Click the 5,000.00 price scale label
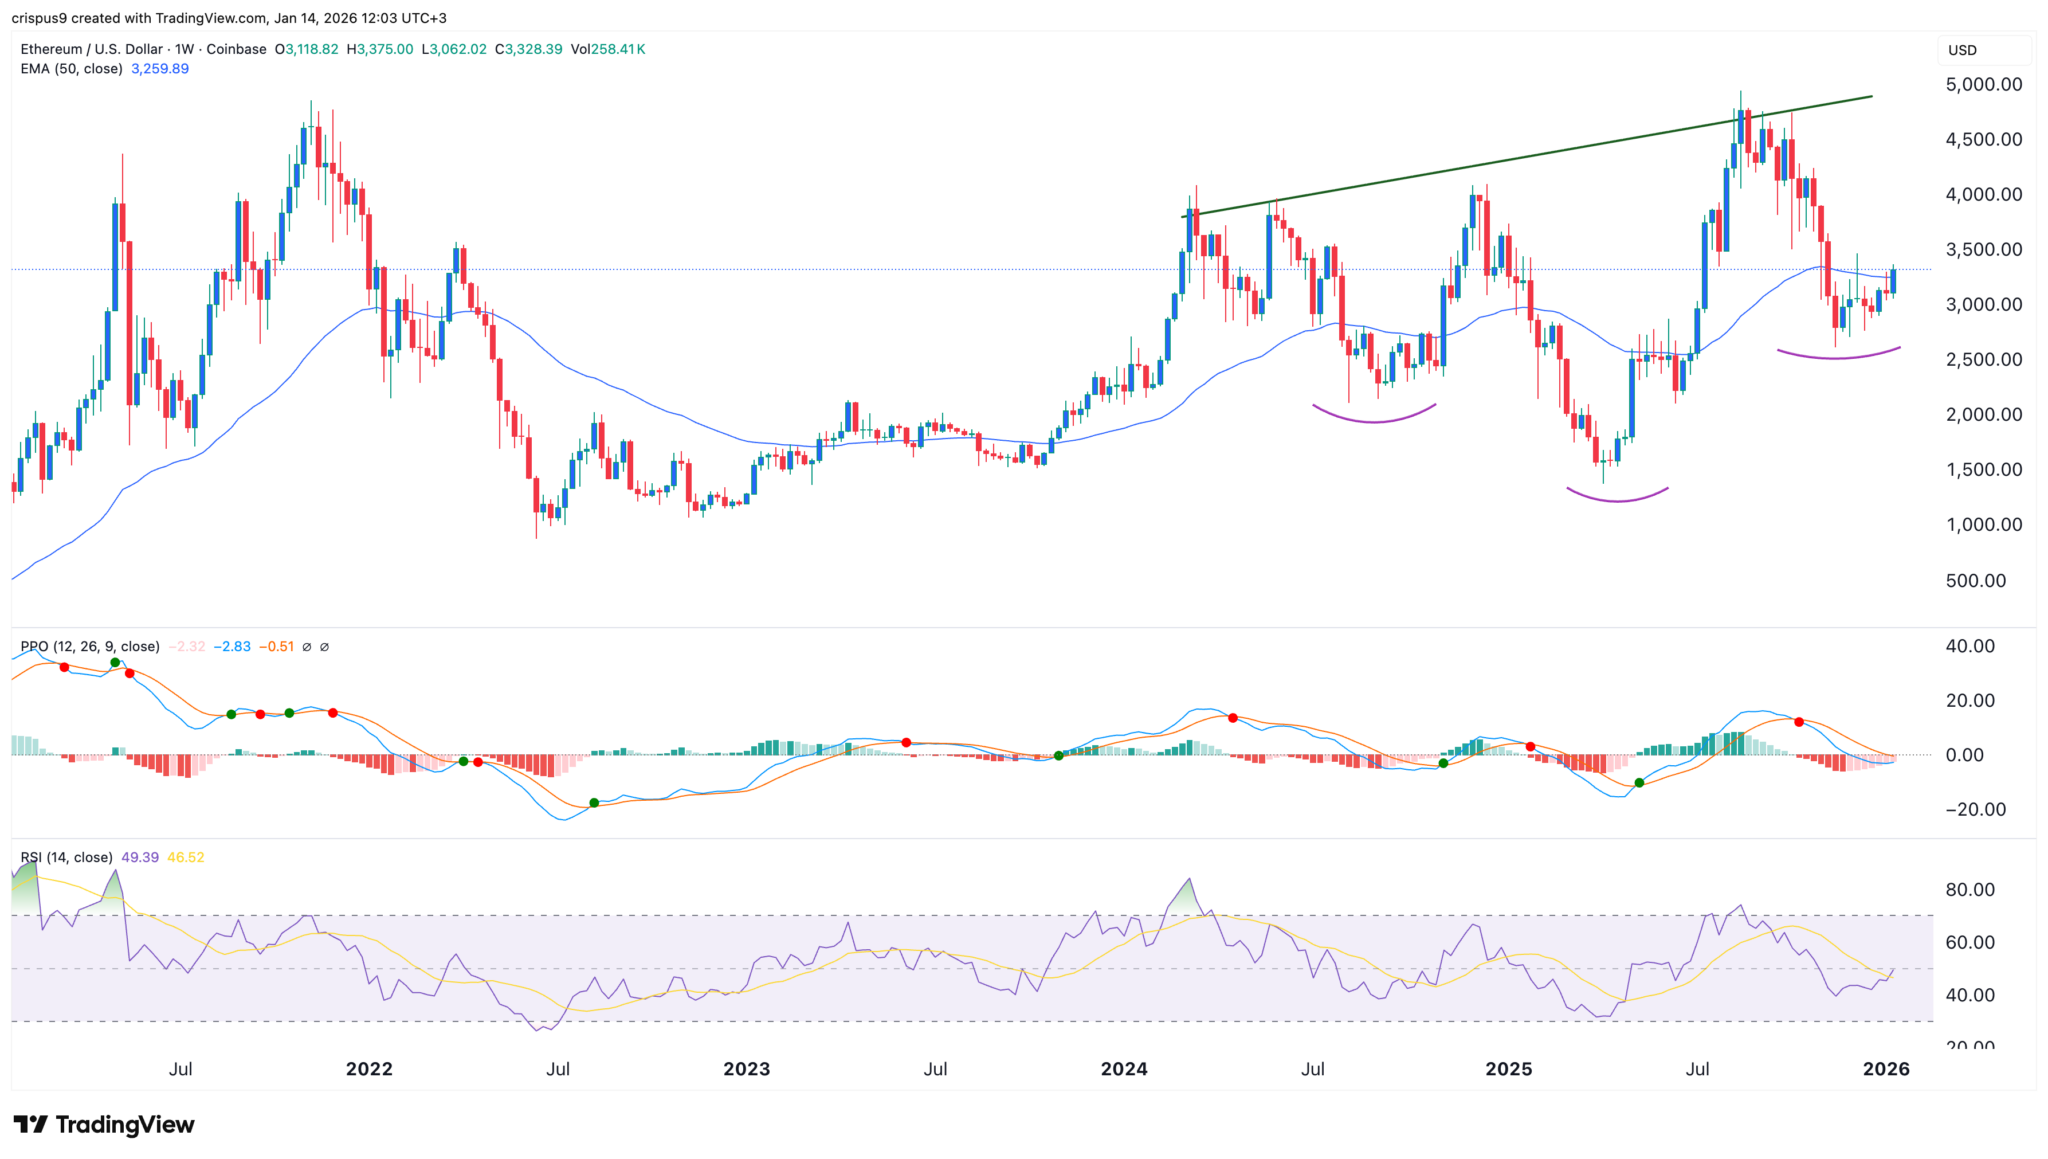 click(1983, 85)
